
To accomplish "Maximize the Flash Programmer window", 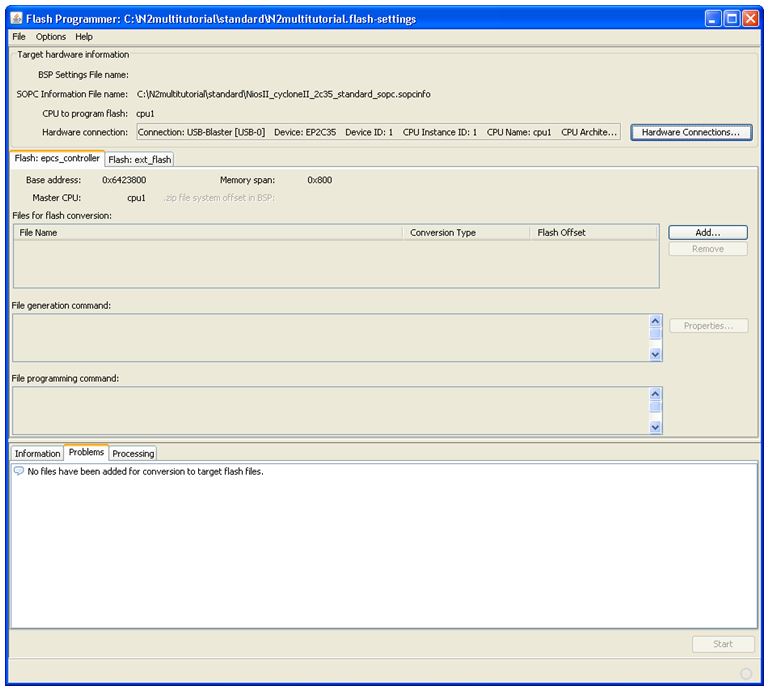I will (x=731, y=18).
